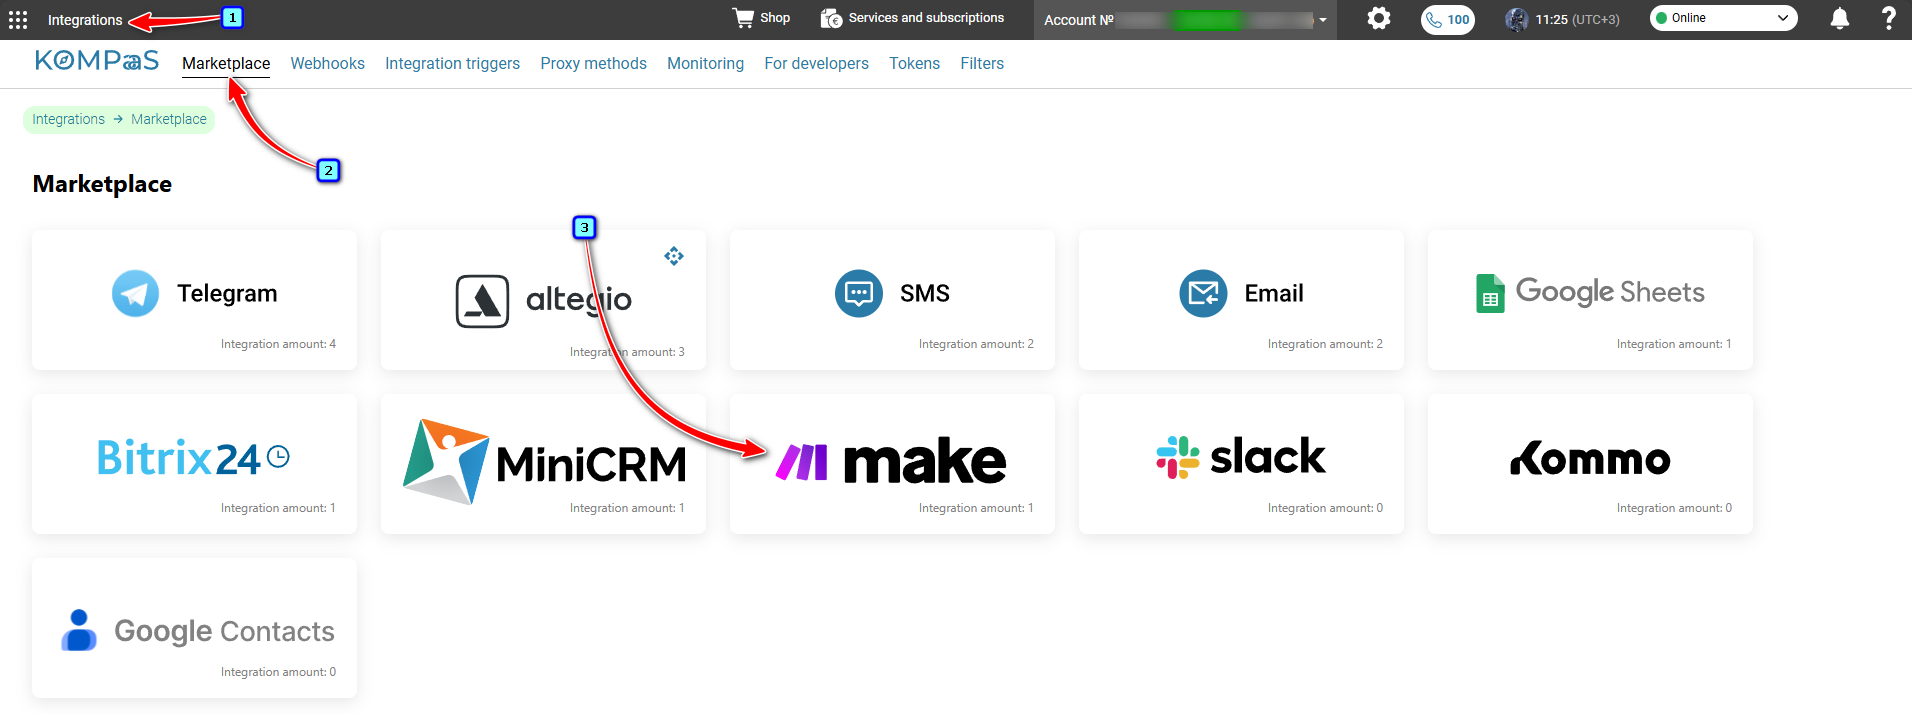Click the Slack hashtag logo
Screen dimensions: 1912x715
pyautogui.click(x=1178, y=457)
